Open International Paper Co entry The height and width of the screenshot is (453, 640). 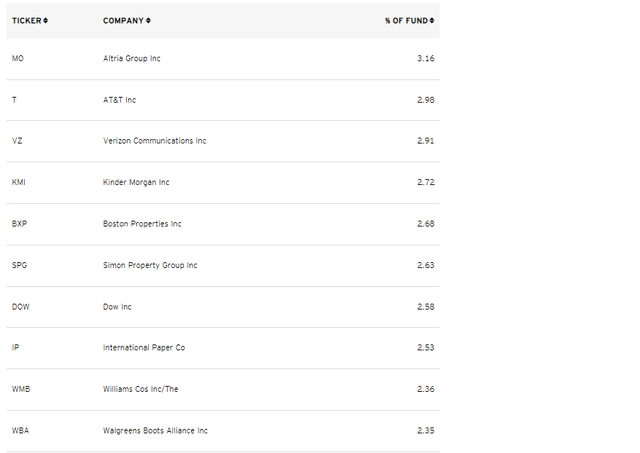coord(143,347)
